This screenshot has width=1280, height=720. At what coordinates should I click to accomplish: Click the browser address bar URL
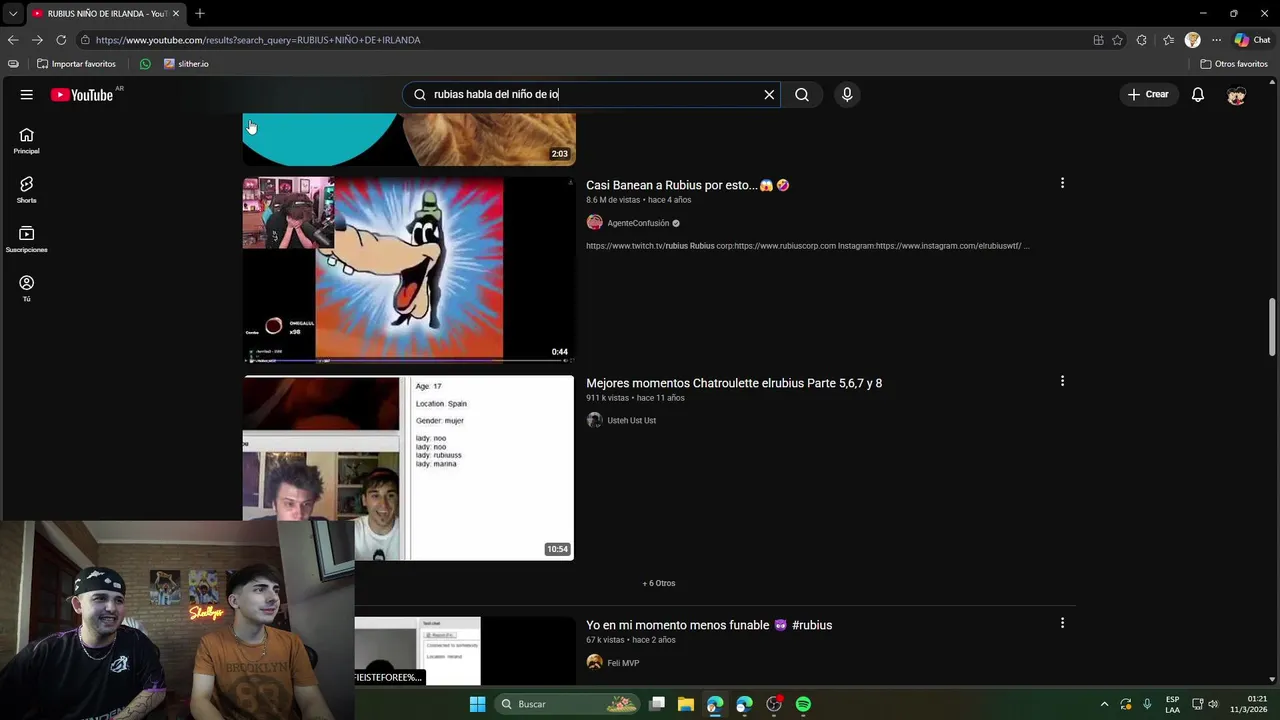258,40
